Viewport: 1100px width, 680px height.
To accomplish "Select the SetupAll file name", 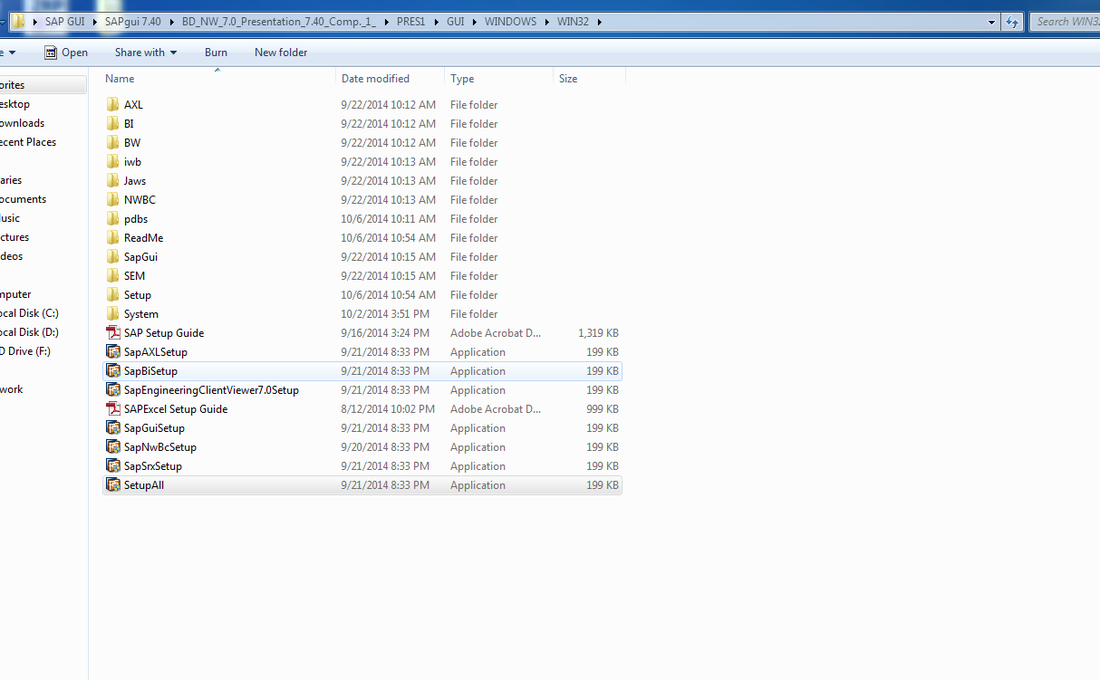I will (144, 485).
